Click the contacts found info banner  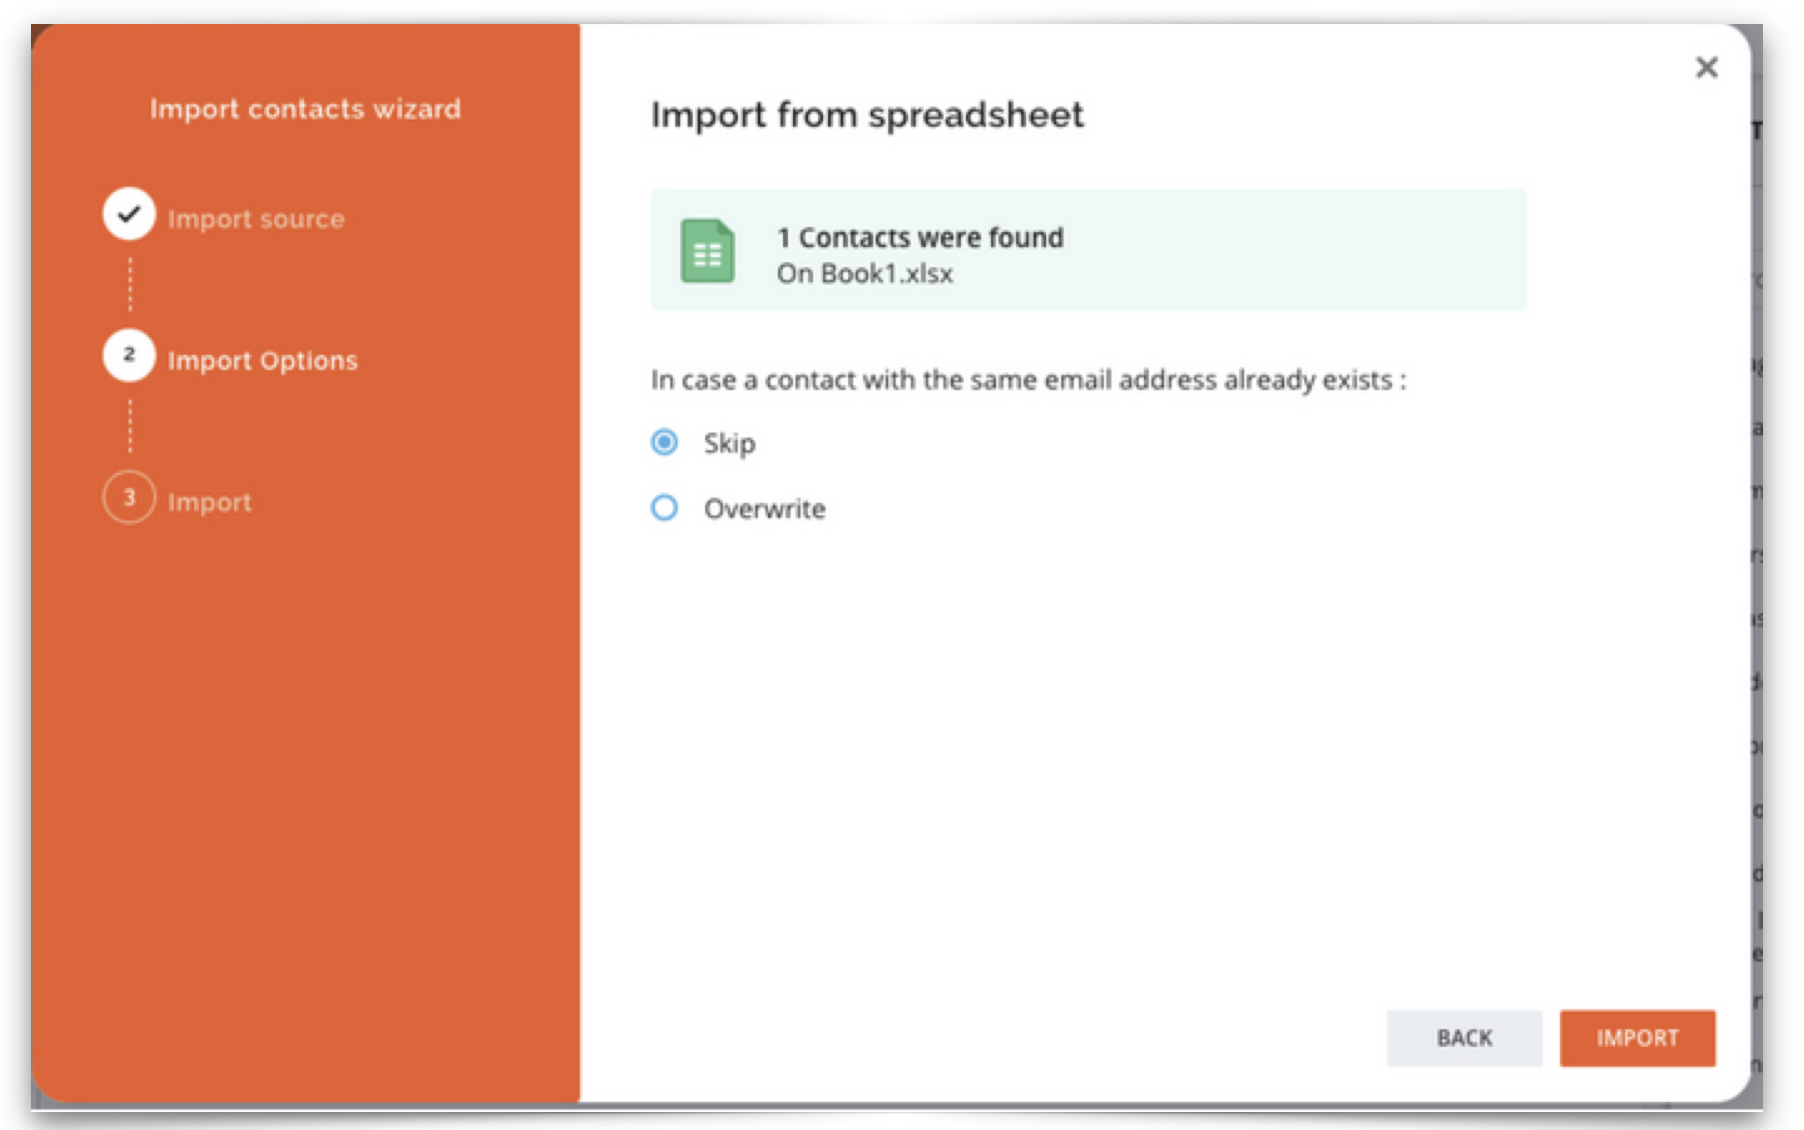click(1088, 250)
